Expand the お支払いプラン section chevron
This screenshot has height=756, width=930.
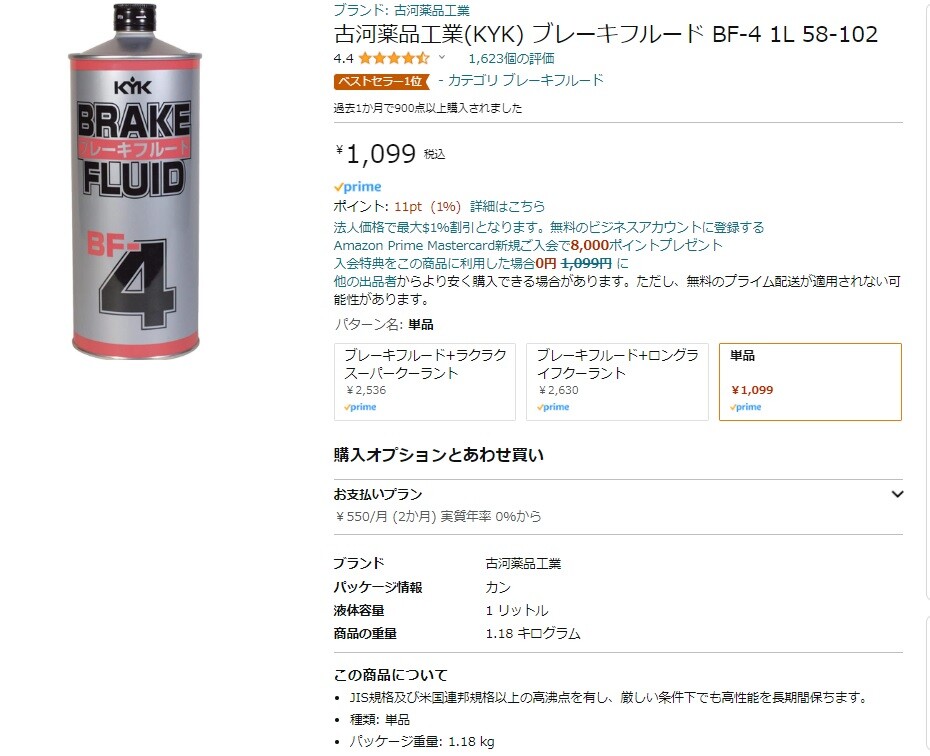tap(897, 494)
